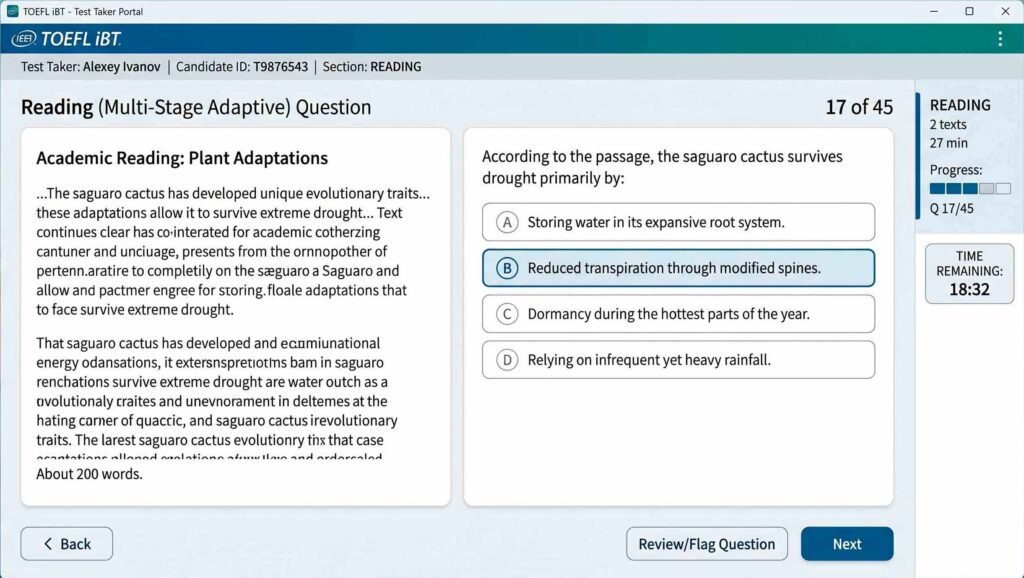Click the Review/Flag Question button
Screen dimensions: 1024x578
click(x=707, y=544)
